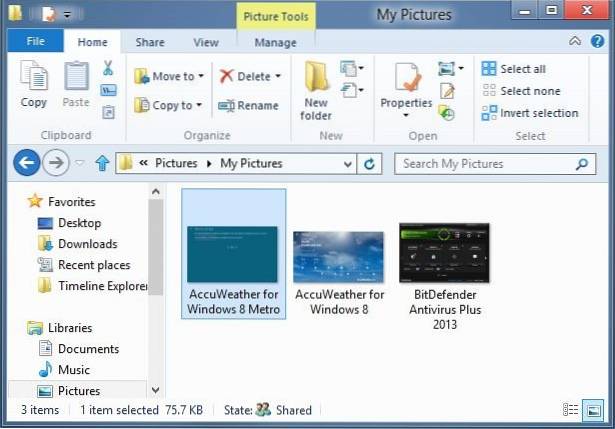The width and height of the screenshot is (615, 429).
Task: Open the Properties icon in ribbon
Action: [x=405, y=88]
